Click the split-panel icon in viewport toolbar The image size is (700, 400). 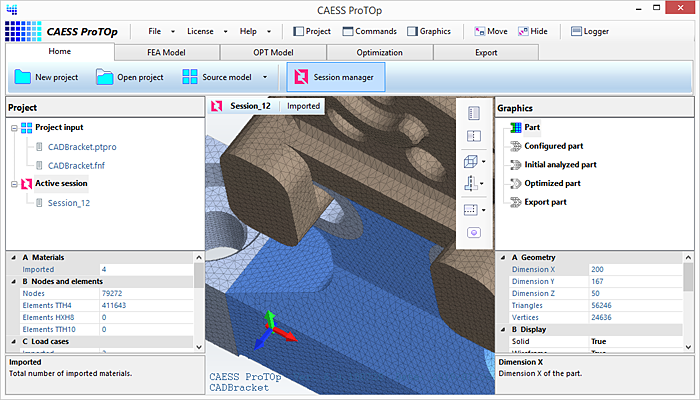(474, 136)
